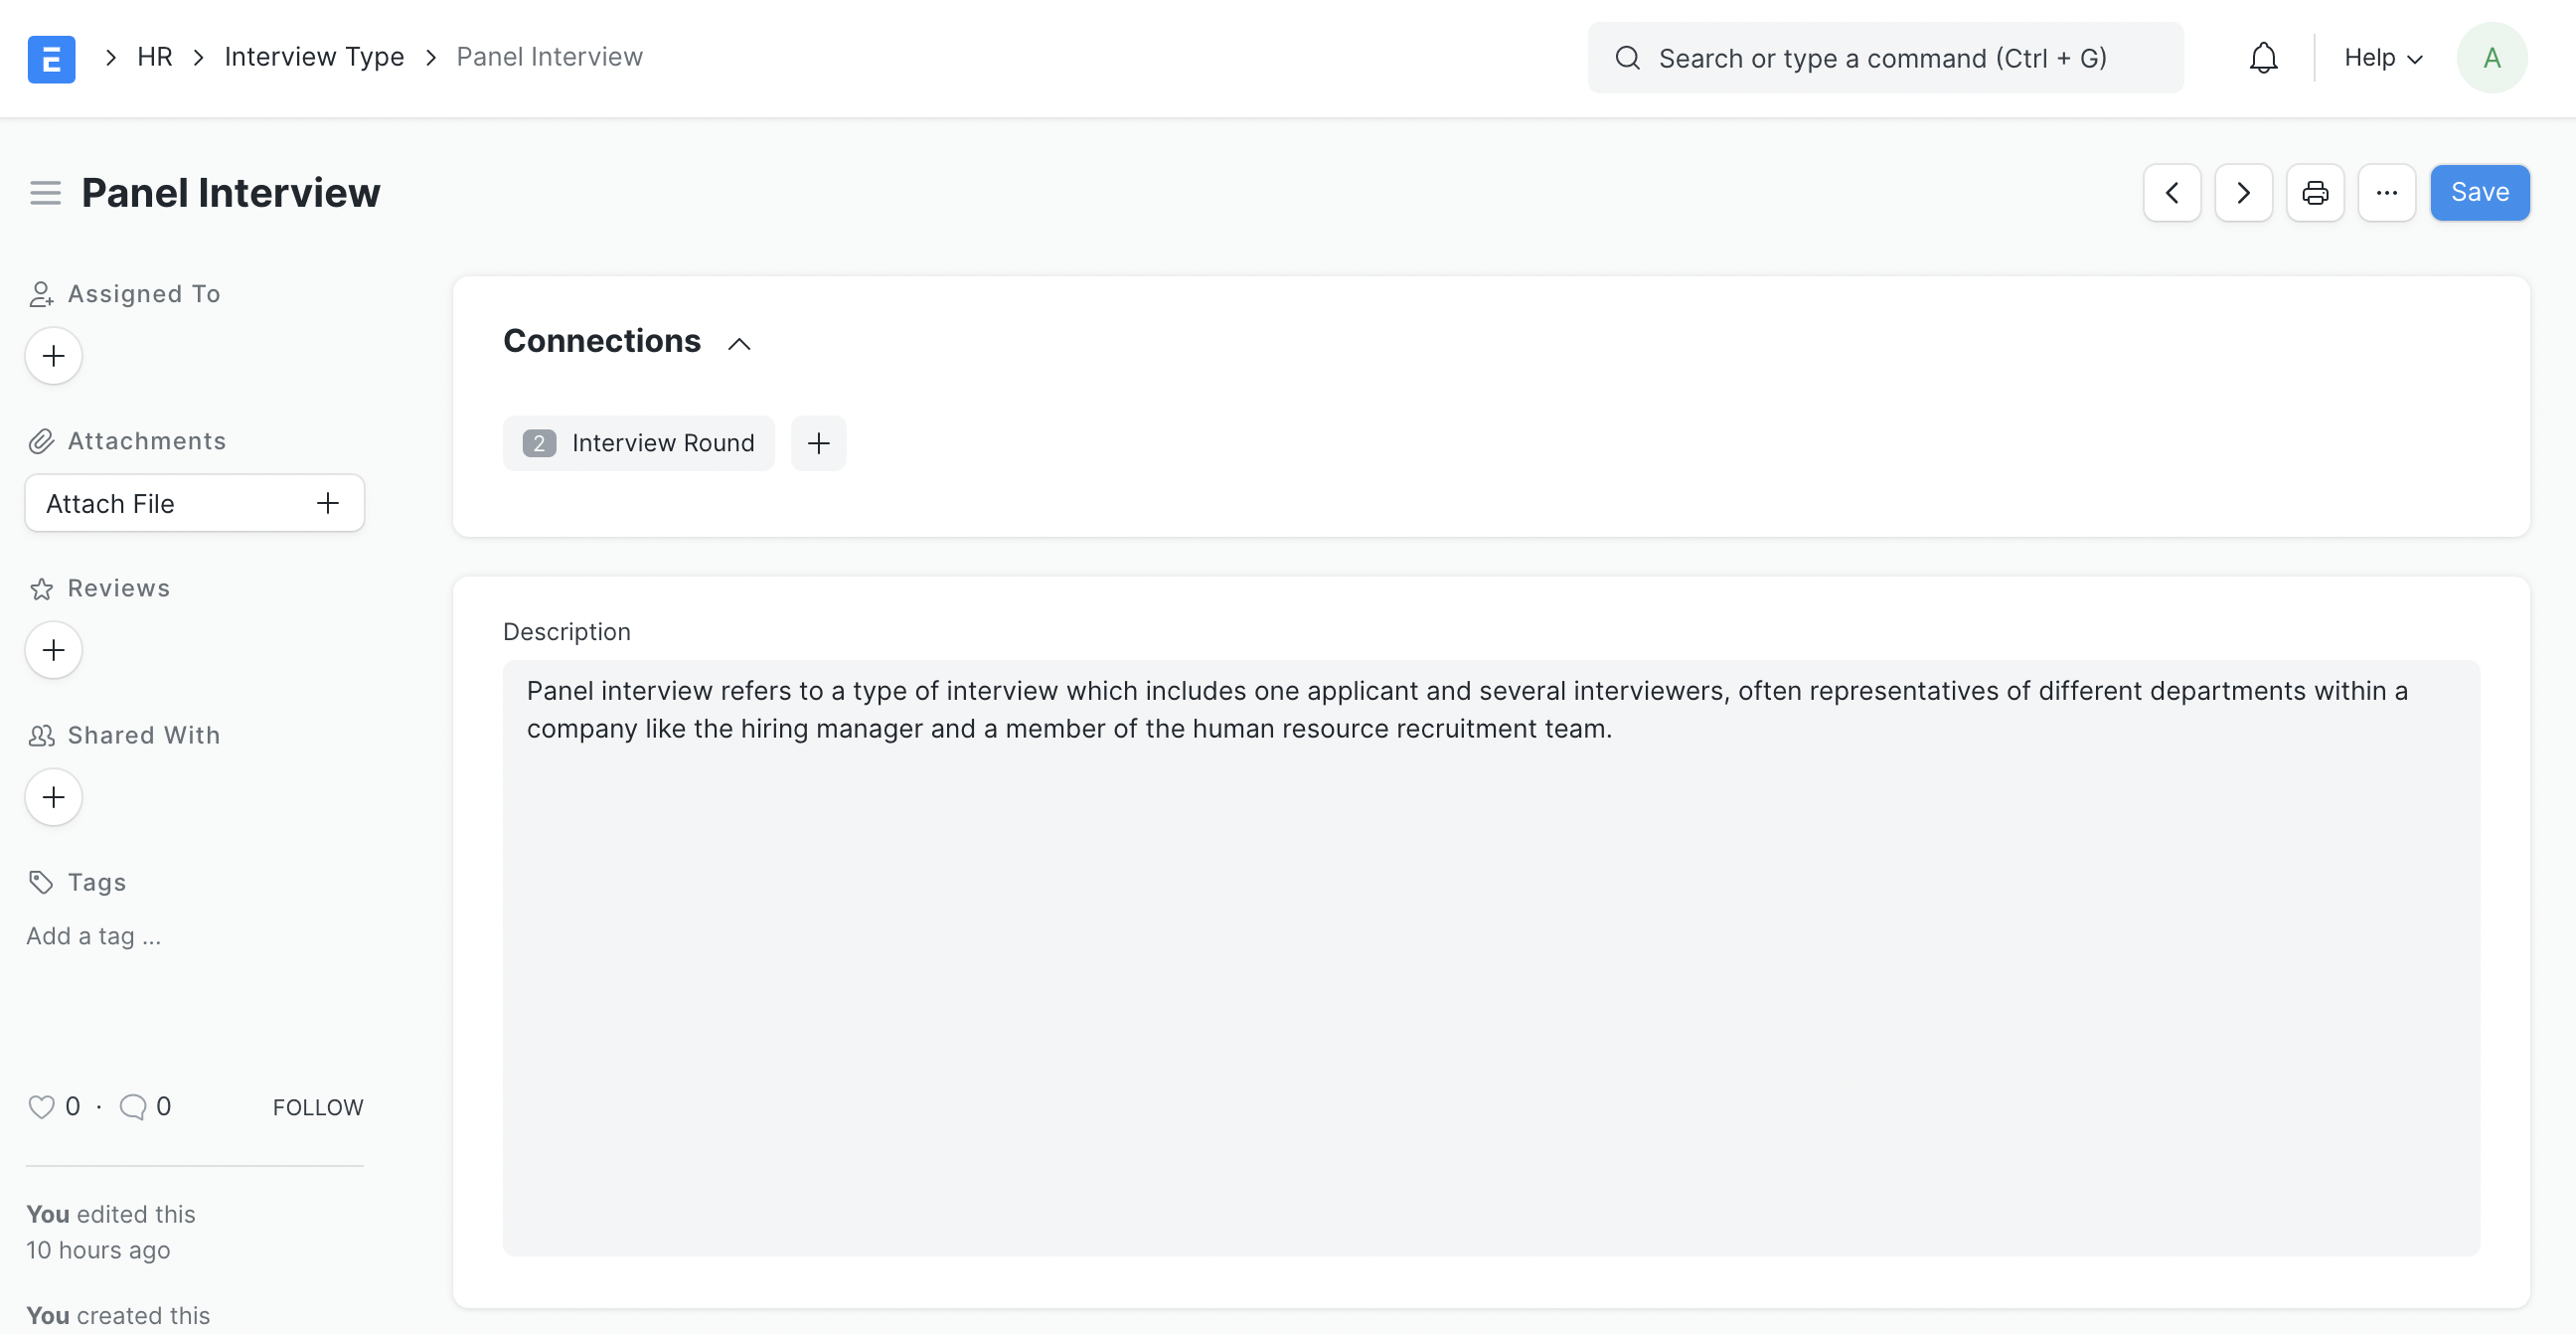2576x1334 pixels.
Task: Click the Add a tag field
Action: pyautogui.click(x=94, y=936)
